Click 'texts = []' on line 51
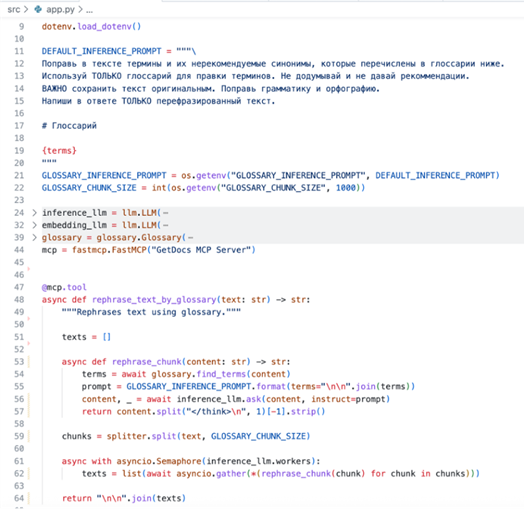Screen dimensions: 524x509 [86, 337]
